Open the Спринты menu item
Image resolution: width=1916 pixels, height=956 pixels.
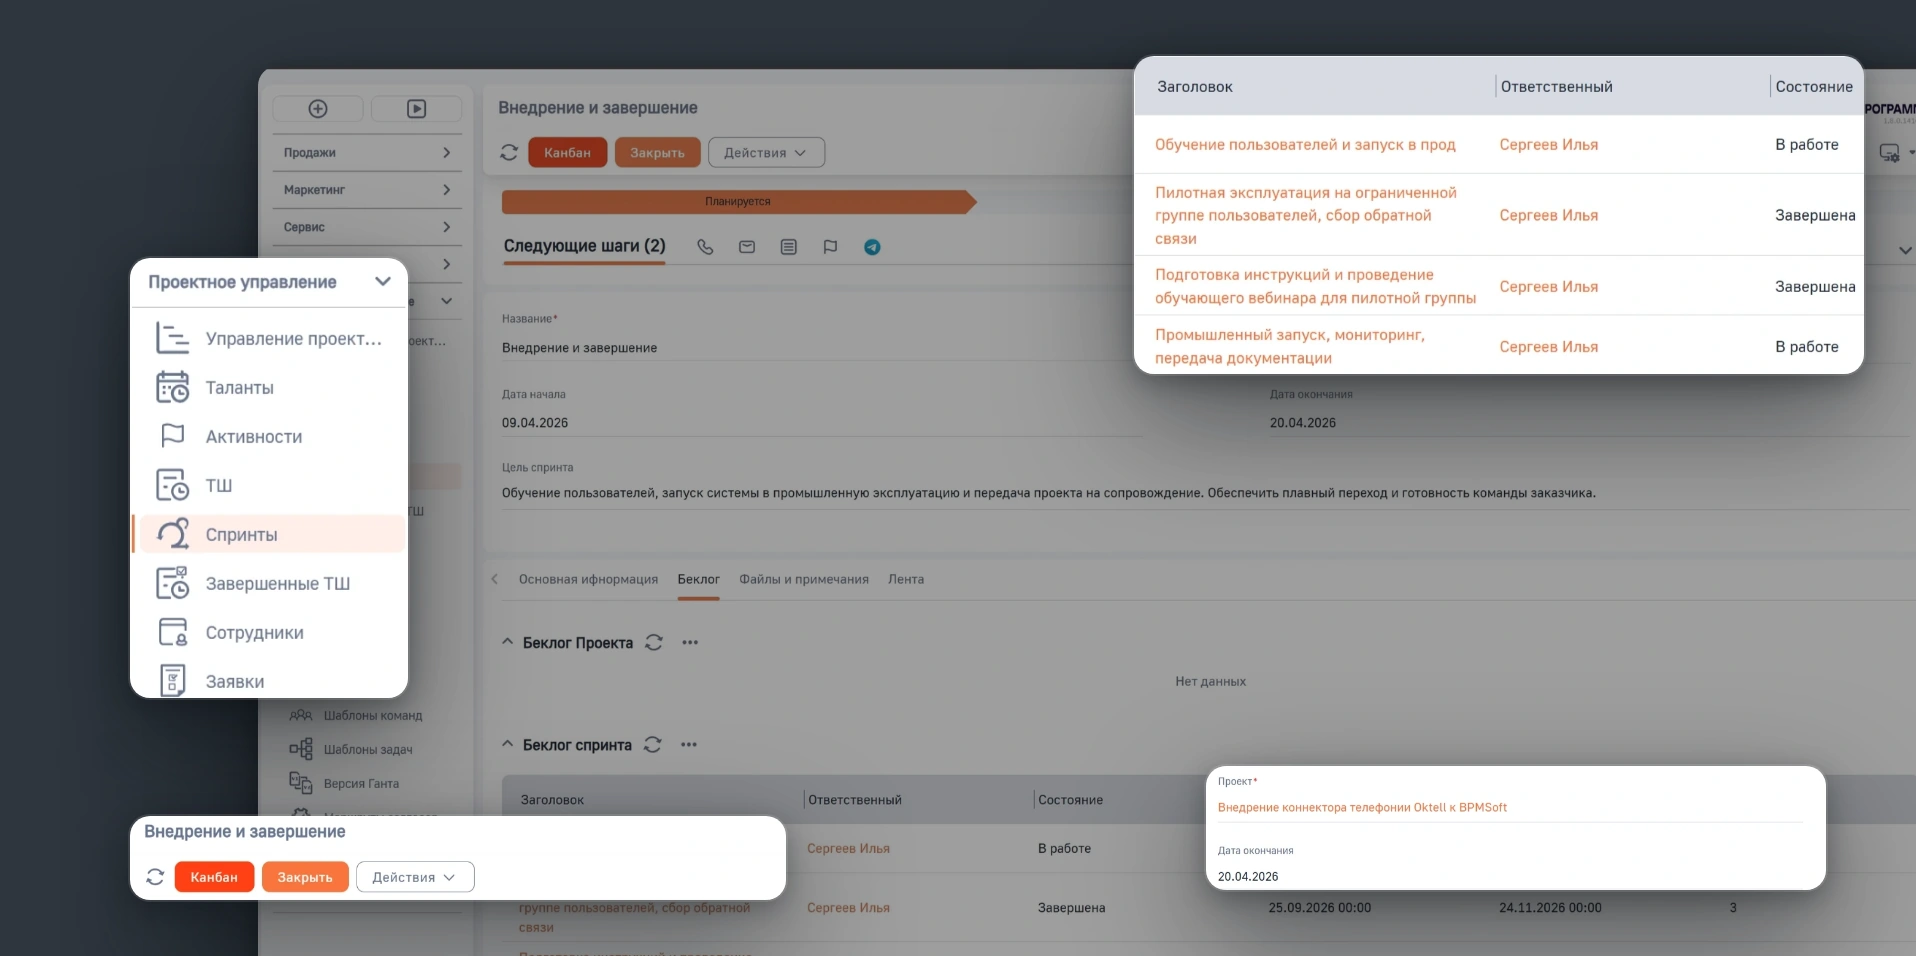click(270, 534)
